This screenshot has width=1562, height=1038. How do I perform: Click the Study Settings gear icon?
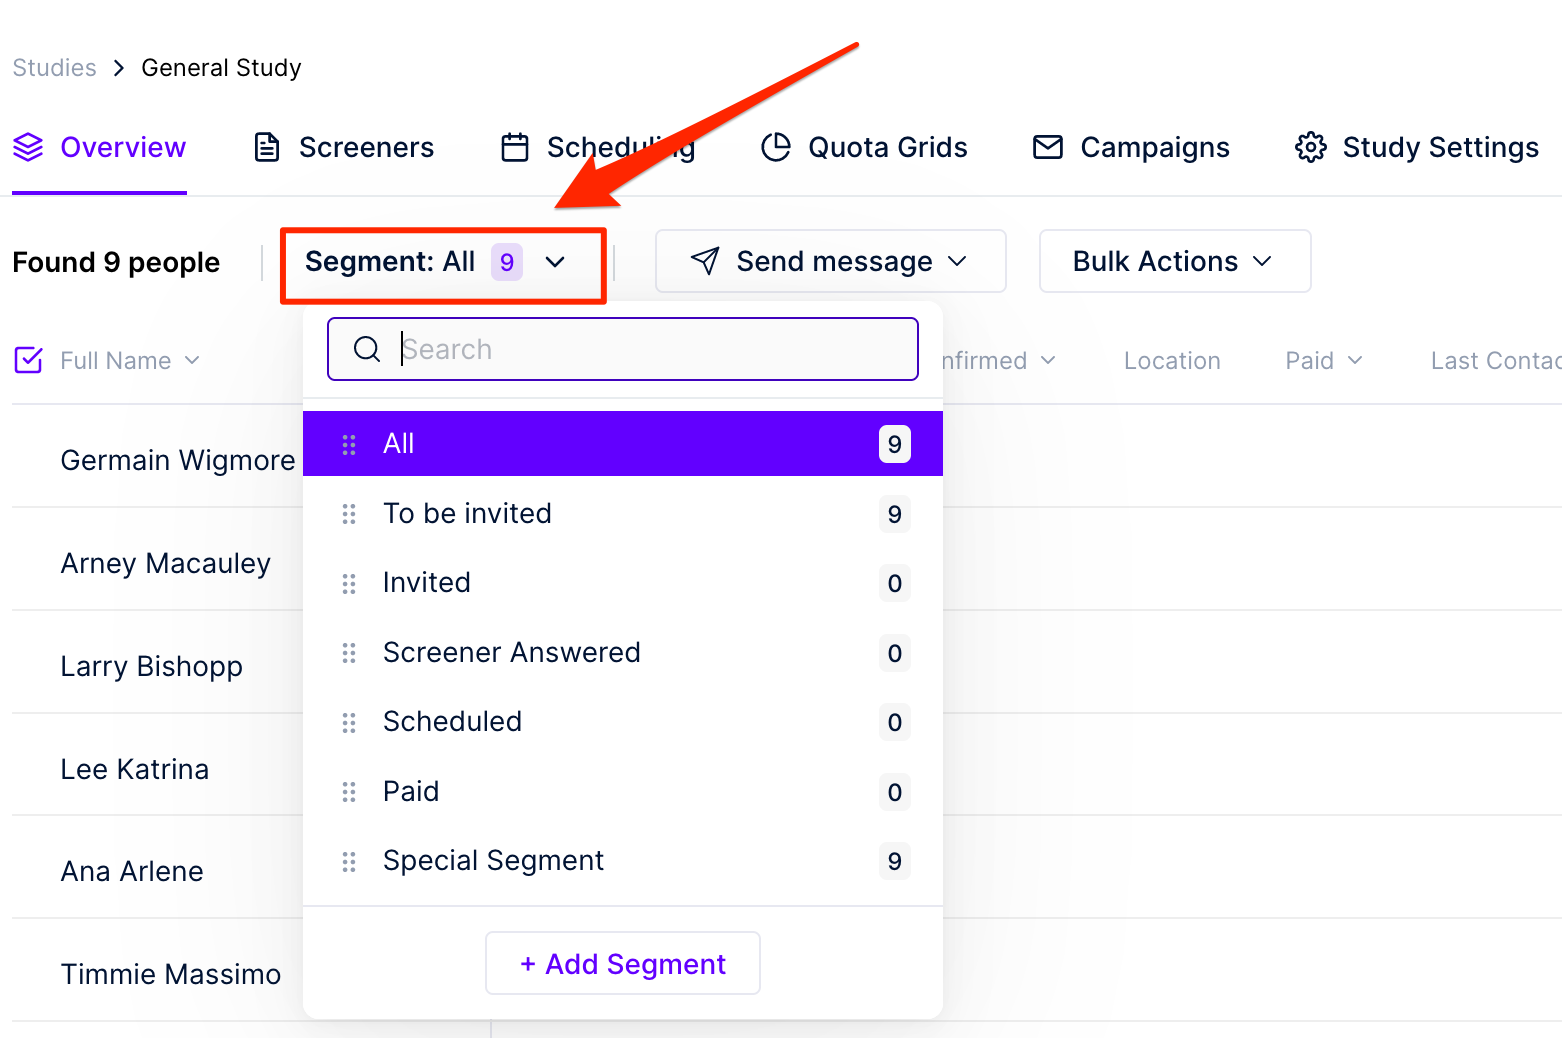[x=1310, y=147]
